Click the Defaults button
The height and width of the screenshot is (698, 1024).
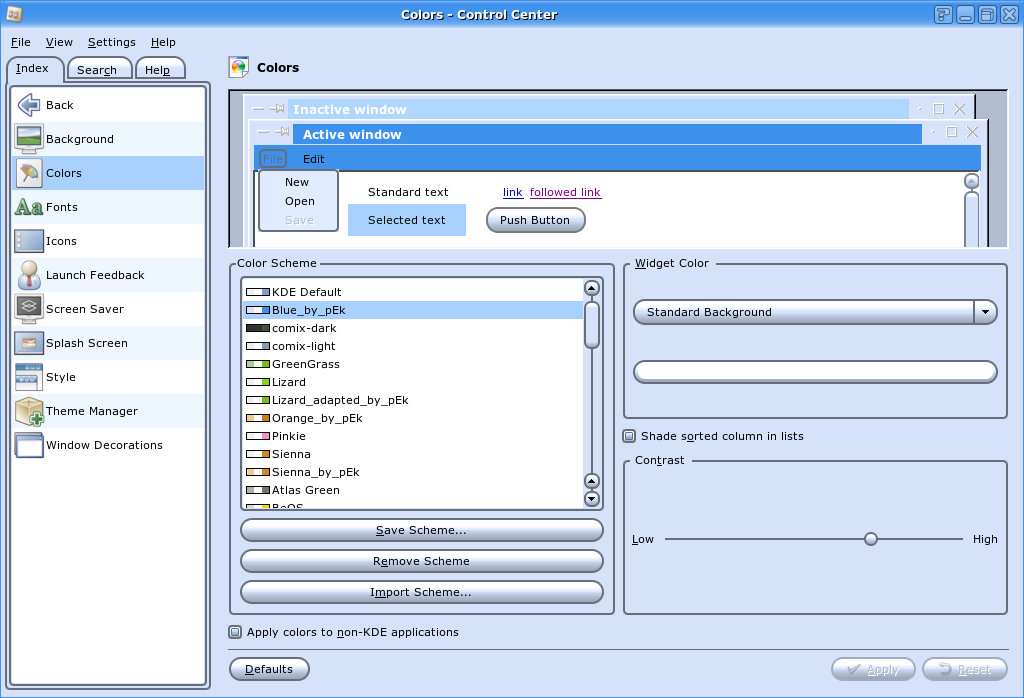pyautogui.click(x=269, y=669)
